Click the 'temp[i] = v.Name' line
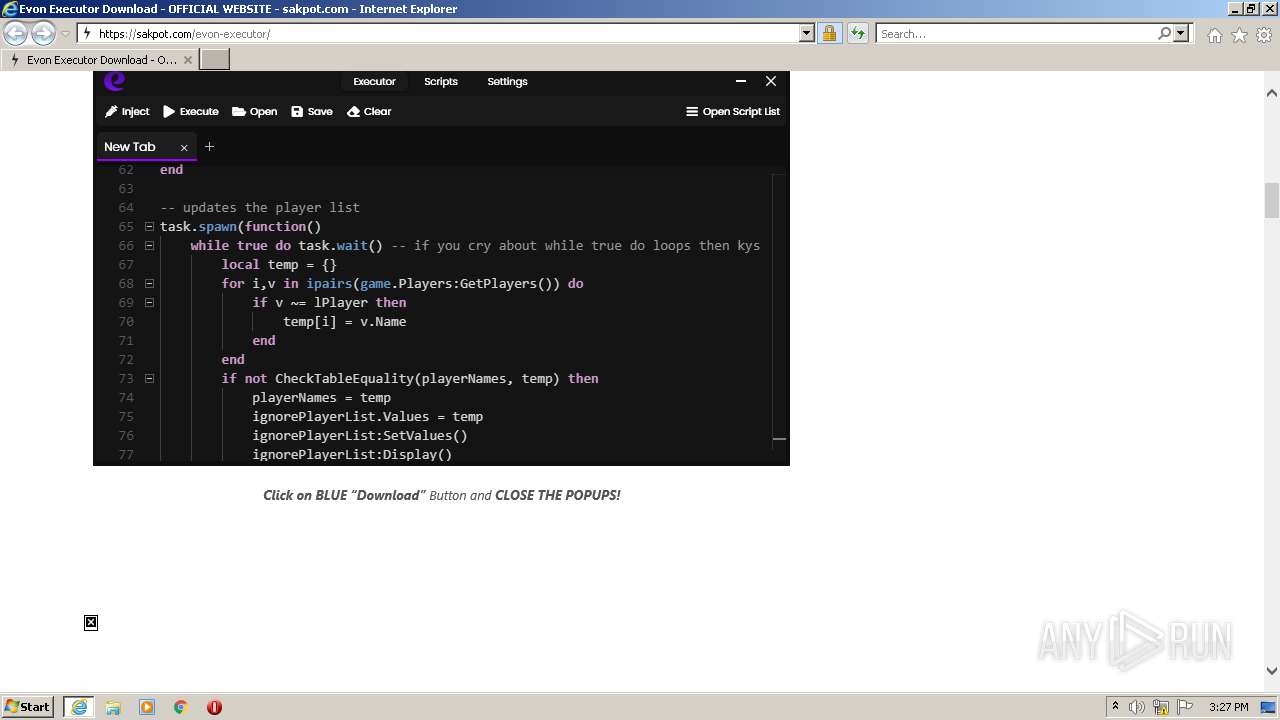The width and height of the screenshot is (1280, 720). click(x=344, y=321)
